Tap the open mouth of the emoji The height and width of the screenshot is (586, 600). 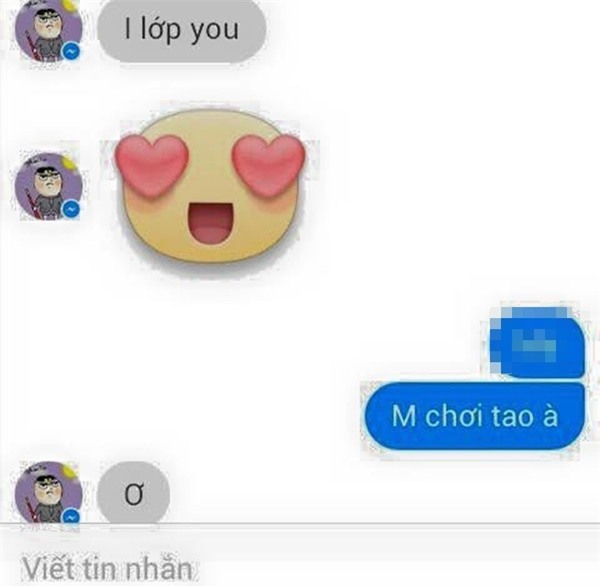coord(210,223)
